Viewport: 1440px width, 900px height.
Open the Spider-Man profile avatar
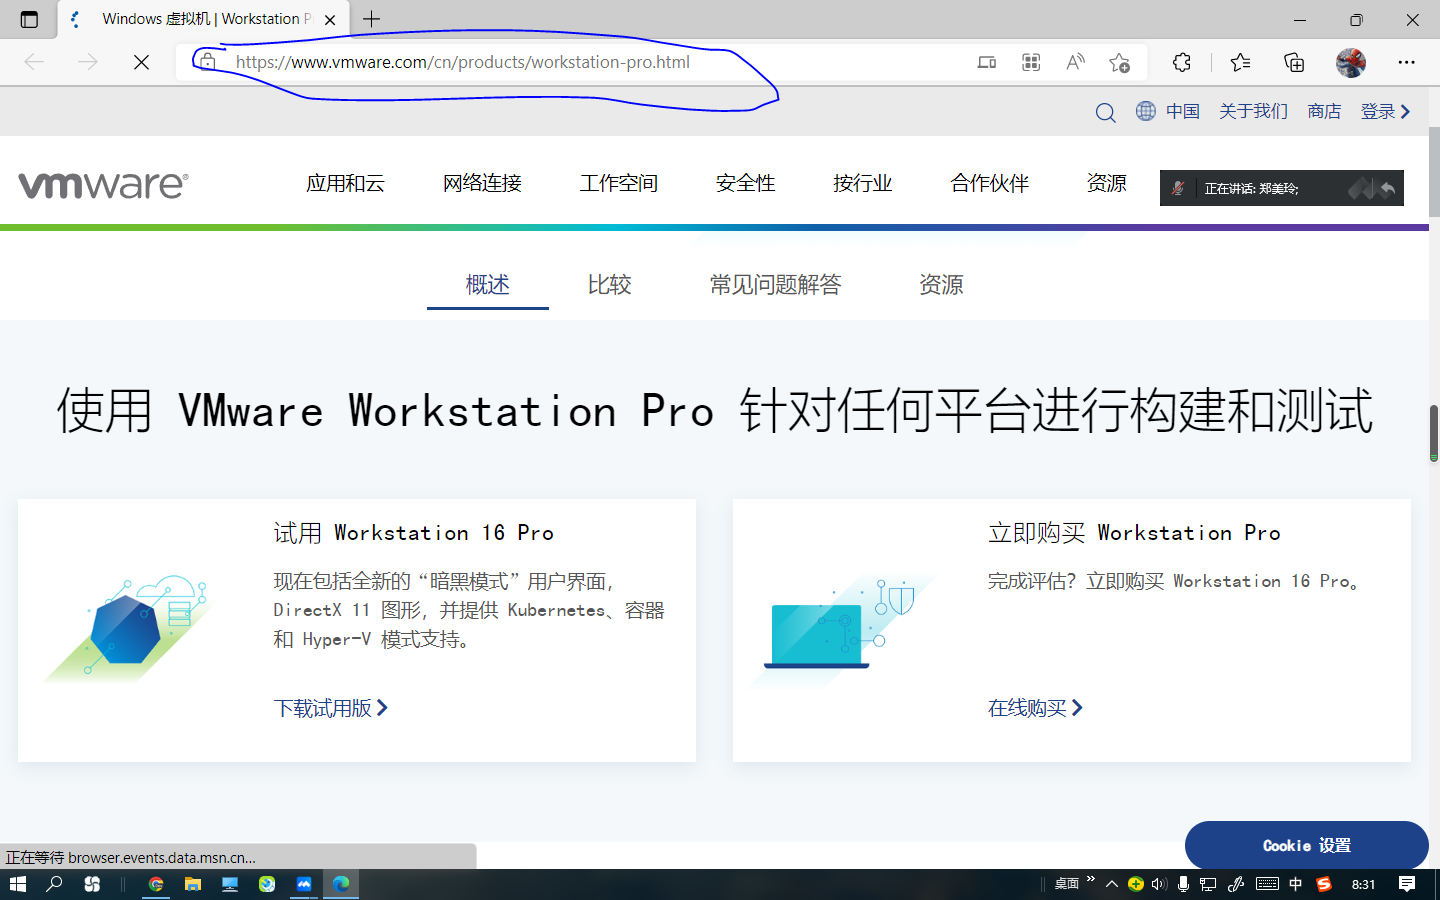click(1351, 62)
